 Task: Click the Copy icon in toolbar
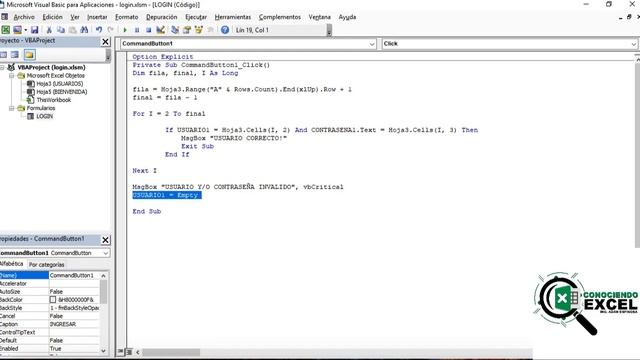click(61, 30)
